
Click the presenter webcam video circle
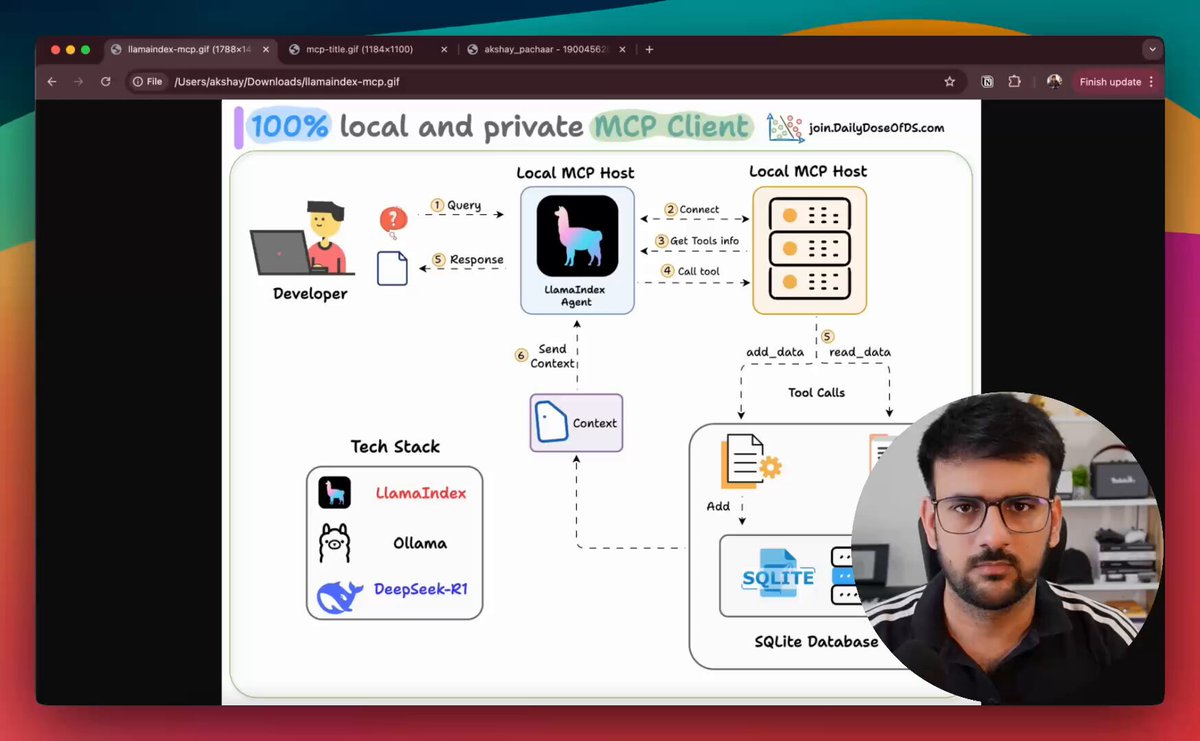(x=1007, y=547)
